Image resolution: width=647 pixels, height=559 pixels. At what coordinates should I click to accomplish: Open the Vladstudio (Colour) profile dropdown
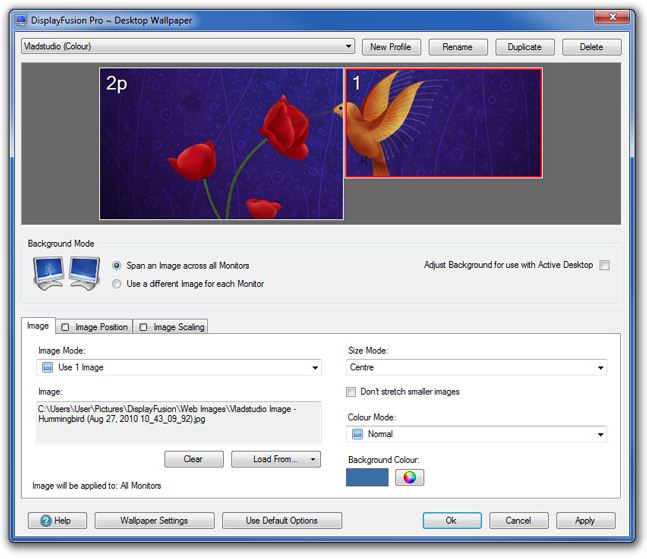tap(188, 46)
